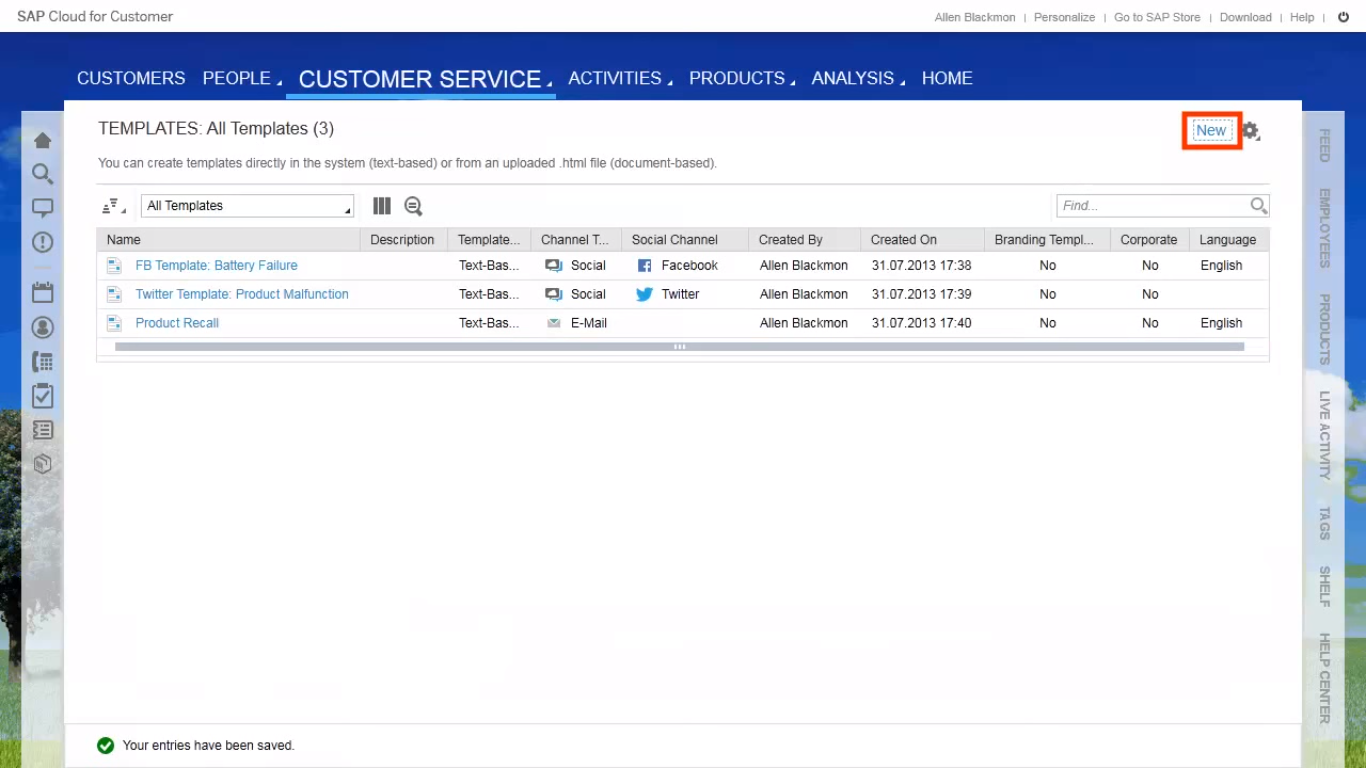
Task: Open the home icon in left sidebar
Action: point(43,140)
